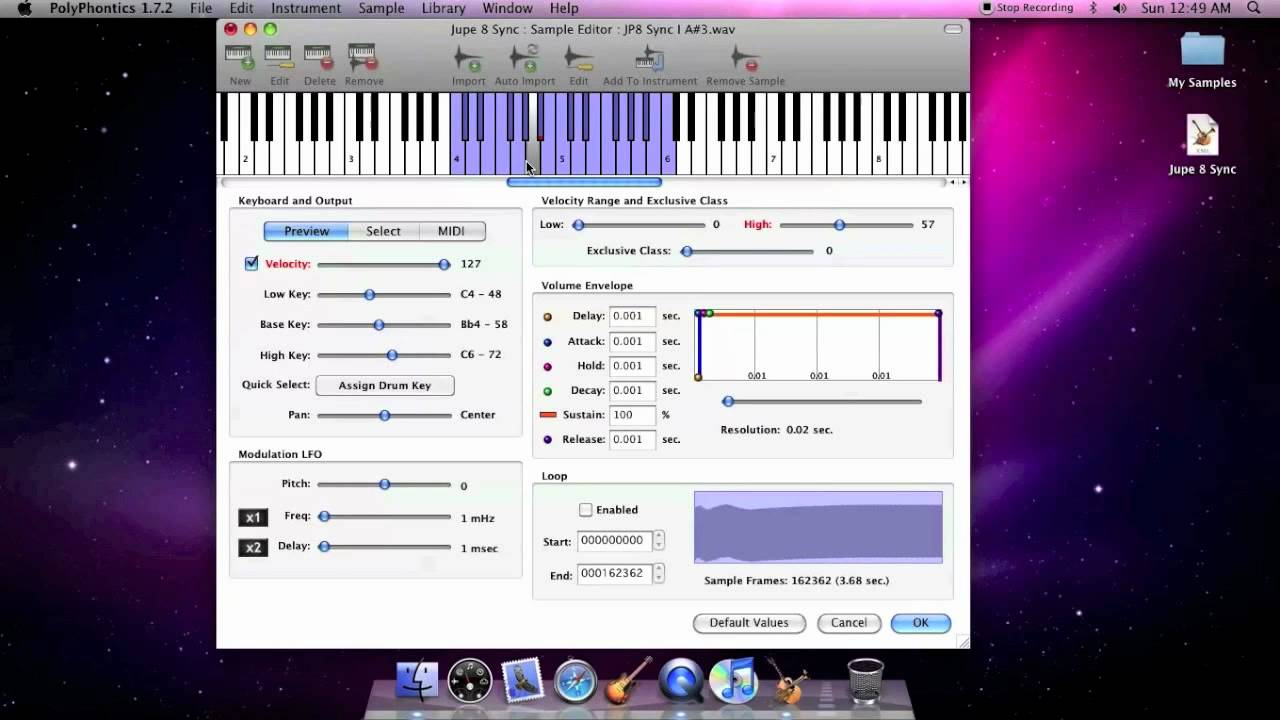Click the Attack time input field
The width and height of the screenshot is (1280, 720).
tap(632, 341)
